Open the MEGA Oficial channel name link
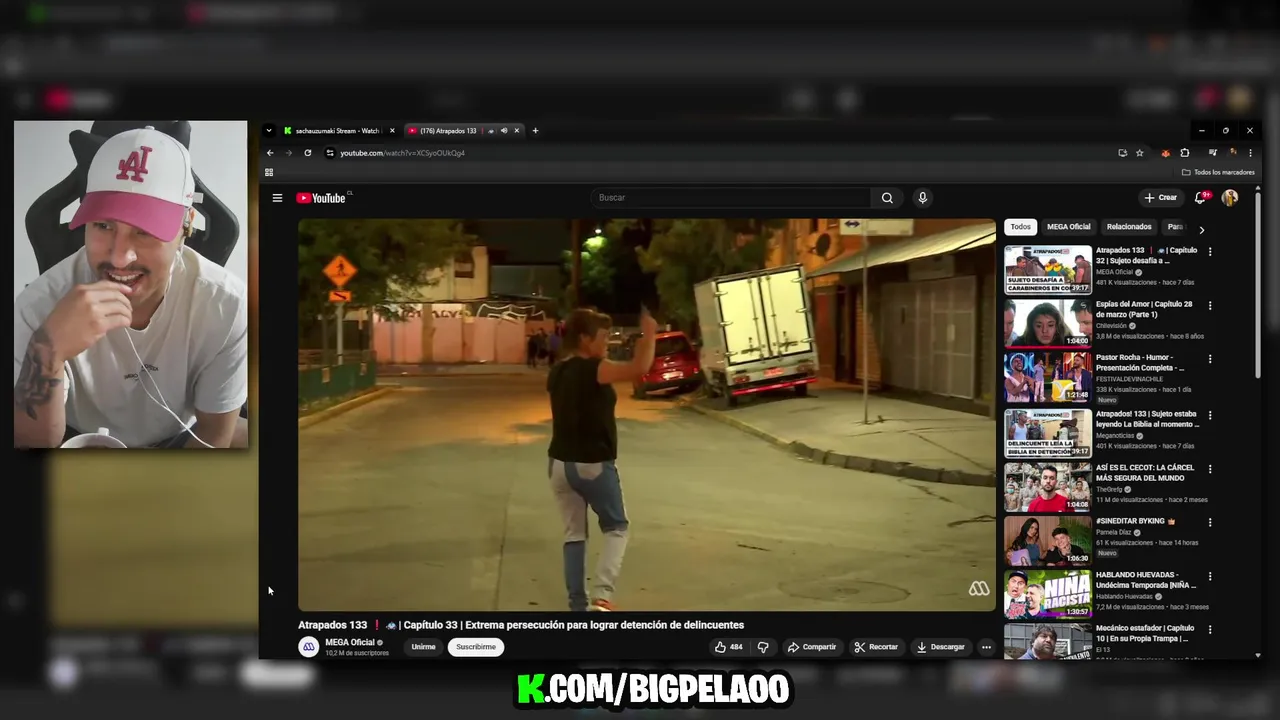Screen dimensions: 1280x720 click(x=350, y=642)
